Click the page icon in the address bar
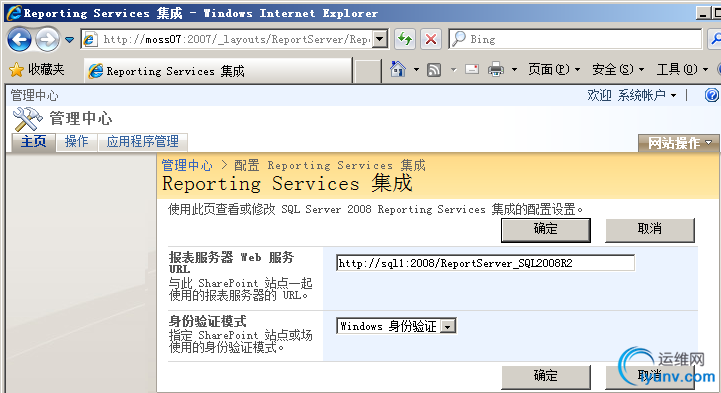Screen dimensions: 721x393 pos(90,40)
